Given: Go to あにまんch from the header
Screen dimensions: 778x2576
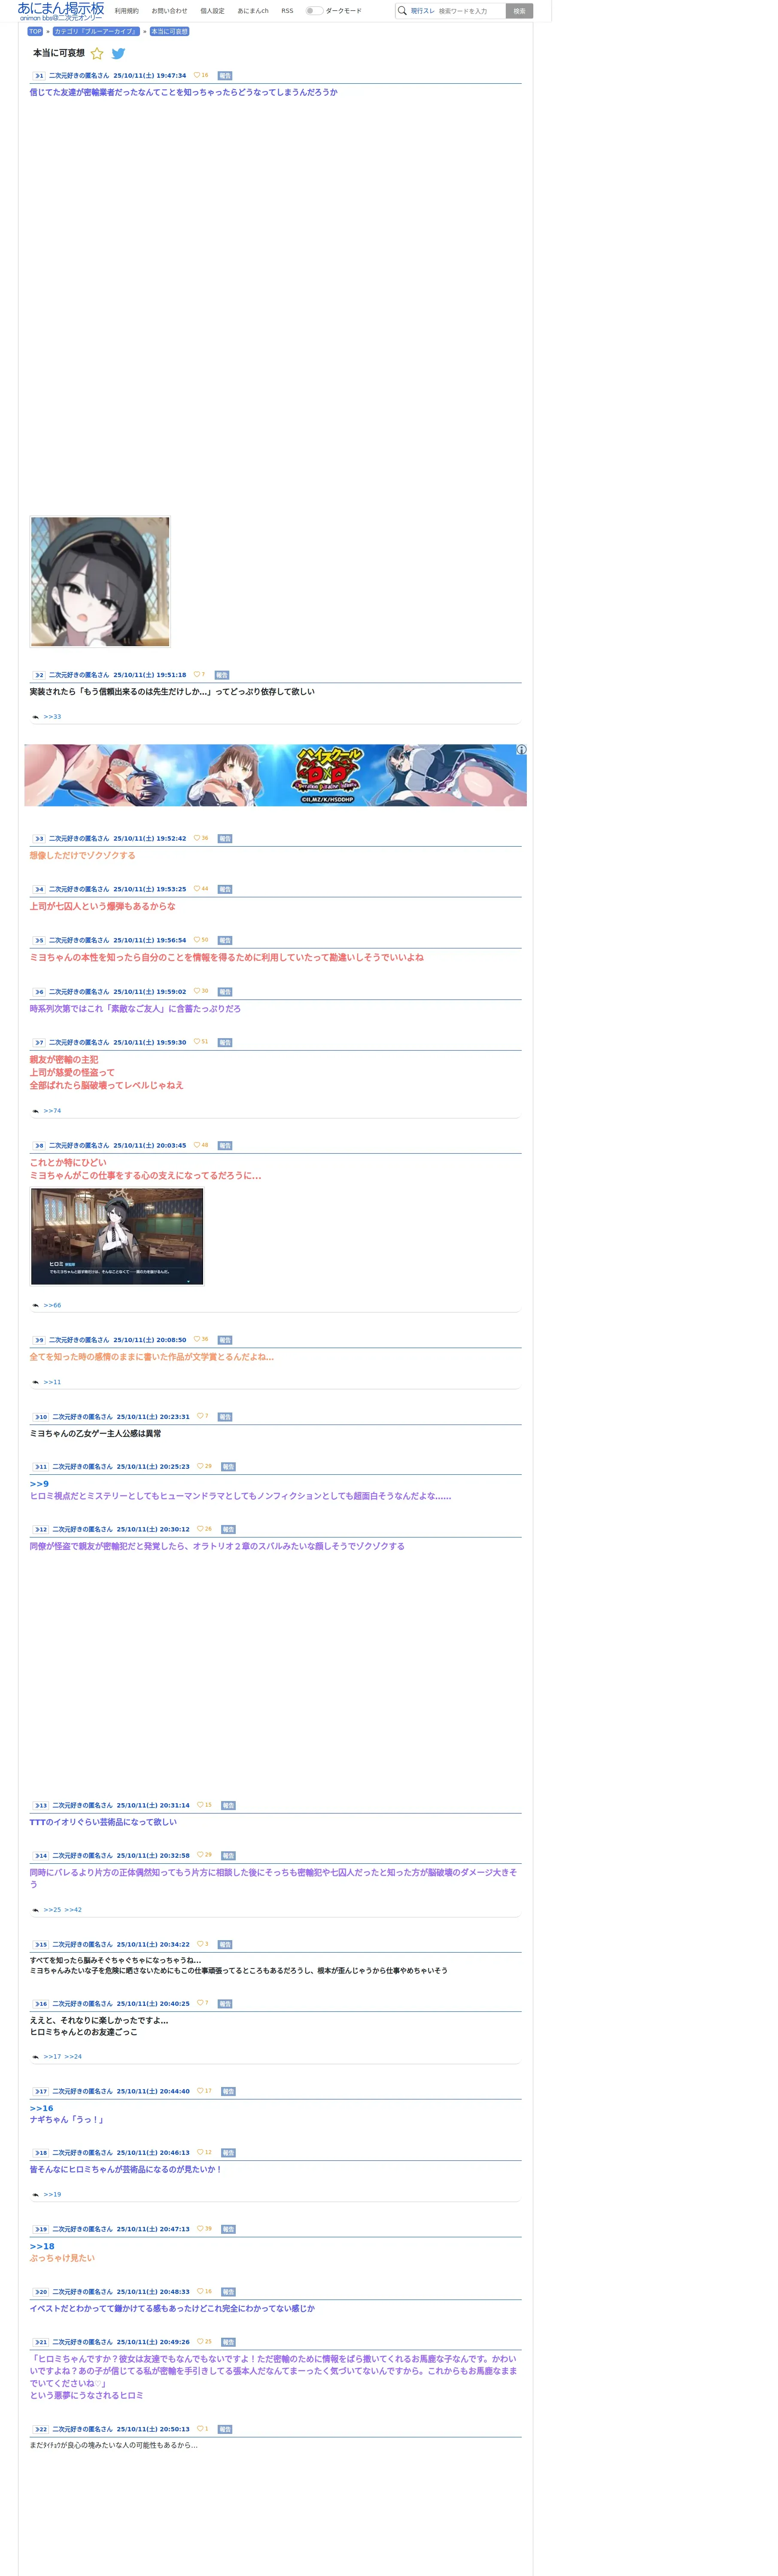Looking at the screenshot, I should click(x=253, y=11).
